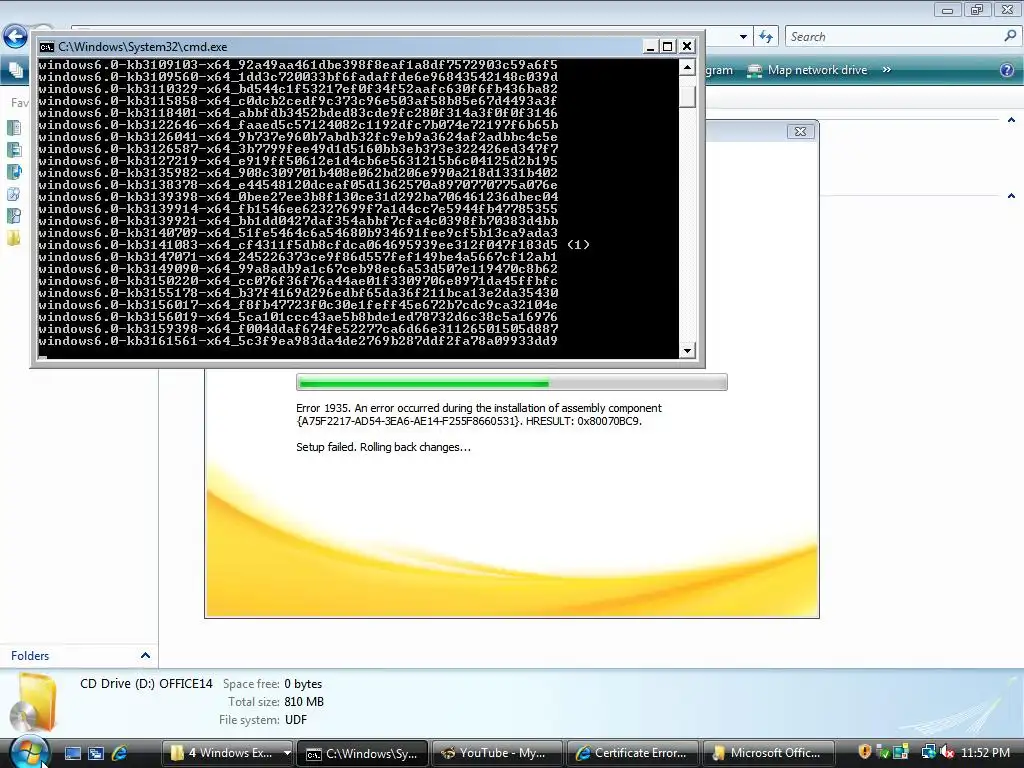Open cmd.exe system menu icon in title bar
The width and height of the screenshot is (1024, 768).
coord(46,47)
